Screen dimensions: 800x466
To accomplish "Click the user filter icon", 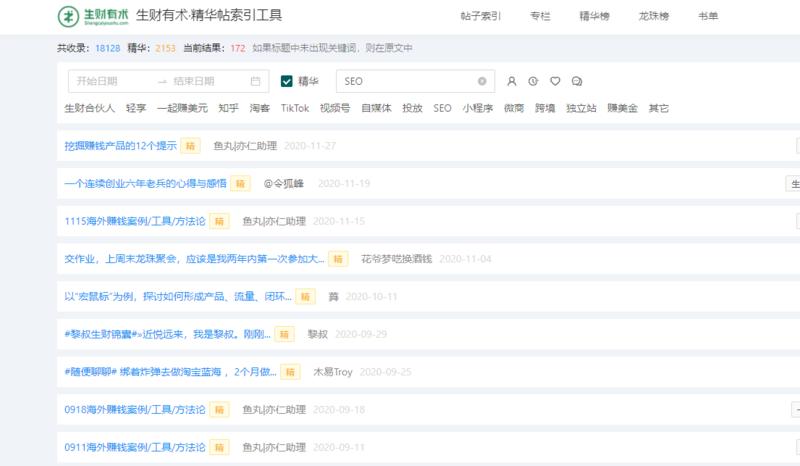I will [x=511, y=81].
